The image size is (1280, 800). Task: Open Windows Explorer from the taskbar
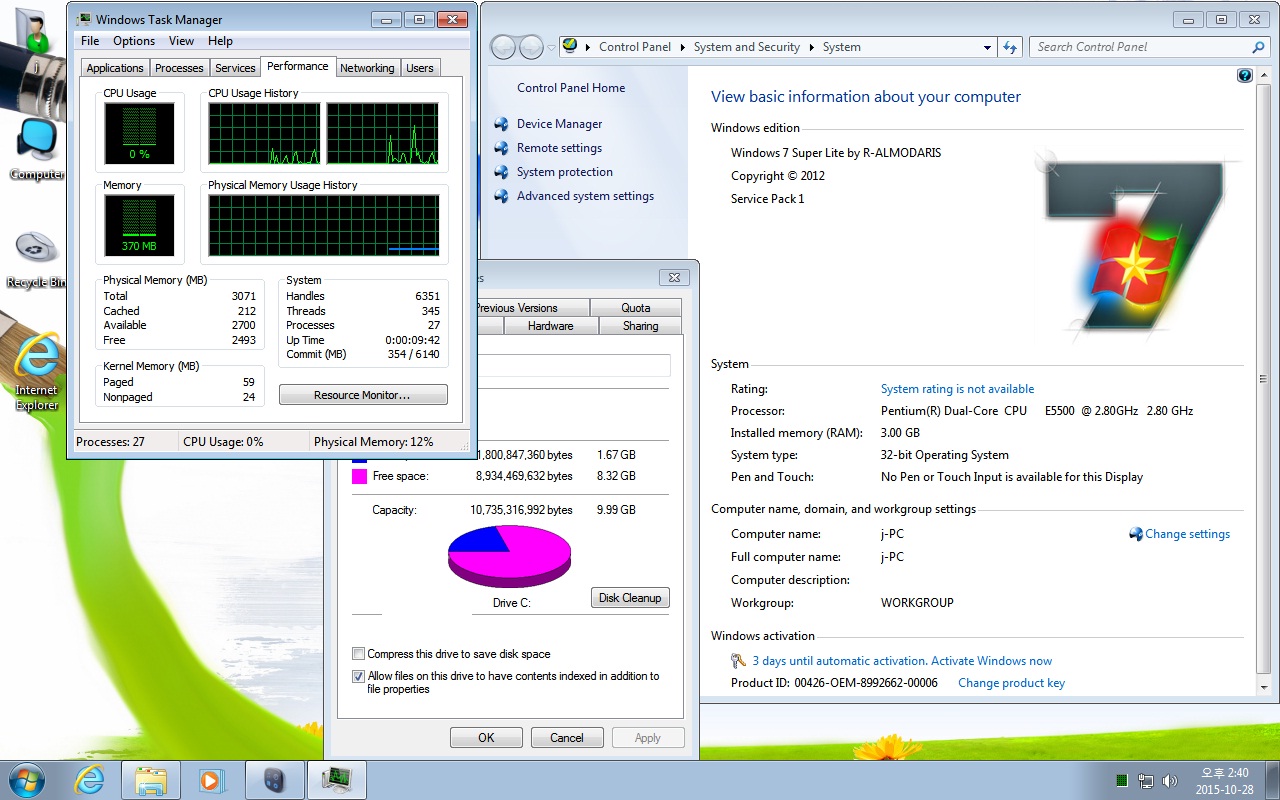150,780
